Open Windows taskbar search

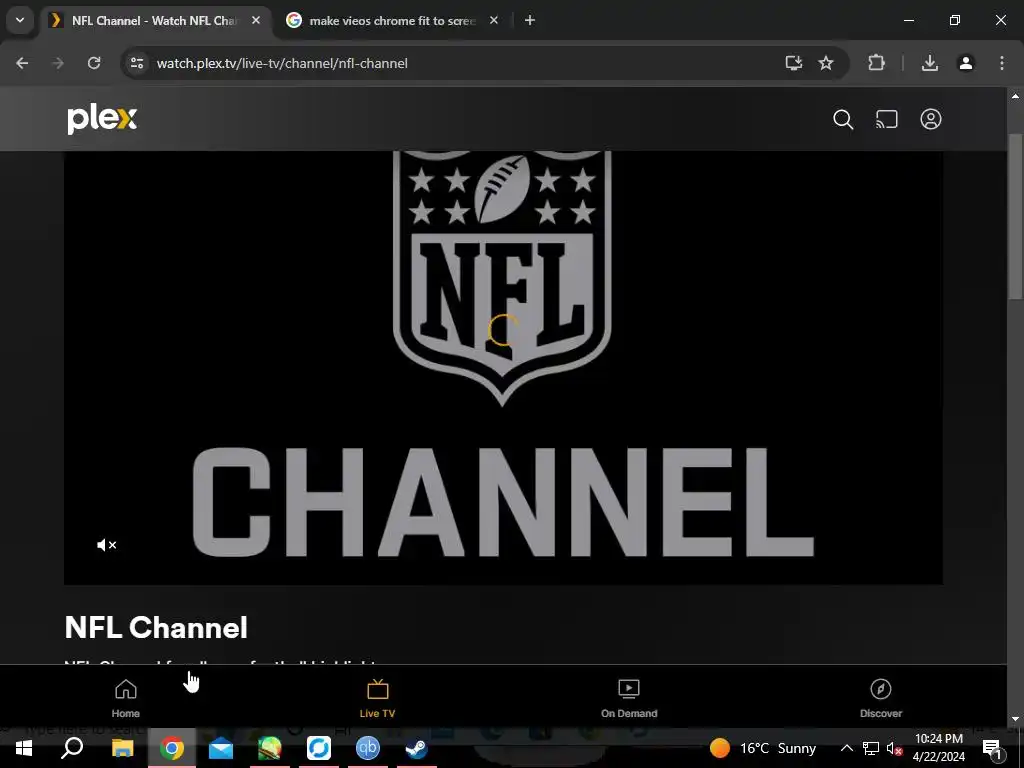72,748
